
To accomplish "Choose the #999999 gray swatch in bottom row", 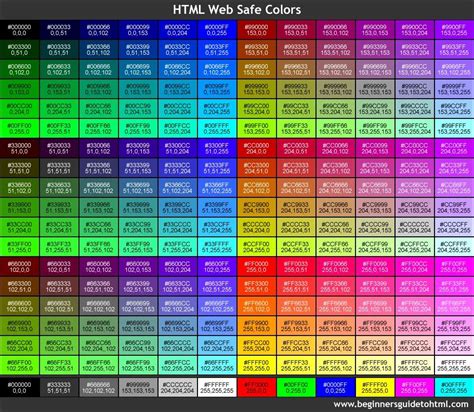I will click(x=138, y=387).
